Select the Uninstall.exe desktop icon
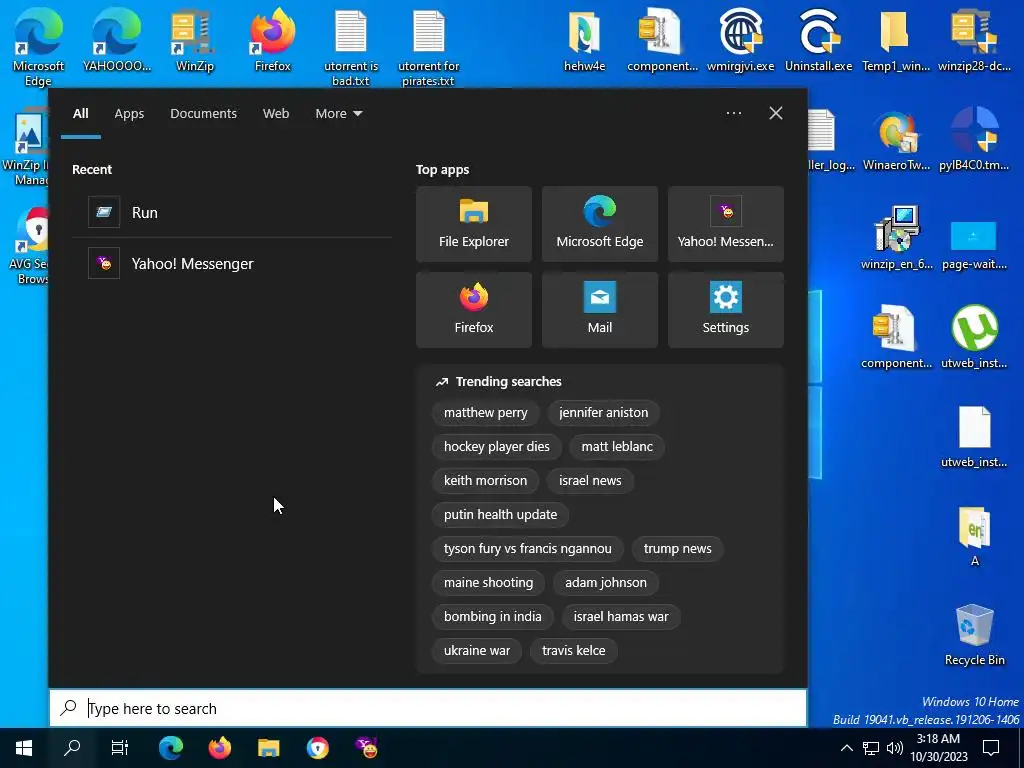Image resolution: width=1024 pixels, height=768 pixels. coord(818,40)
